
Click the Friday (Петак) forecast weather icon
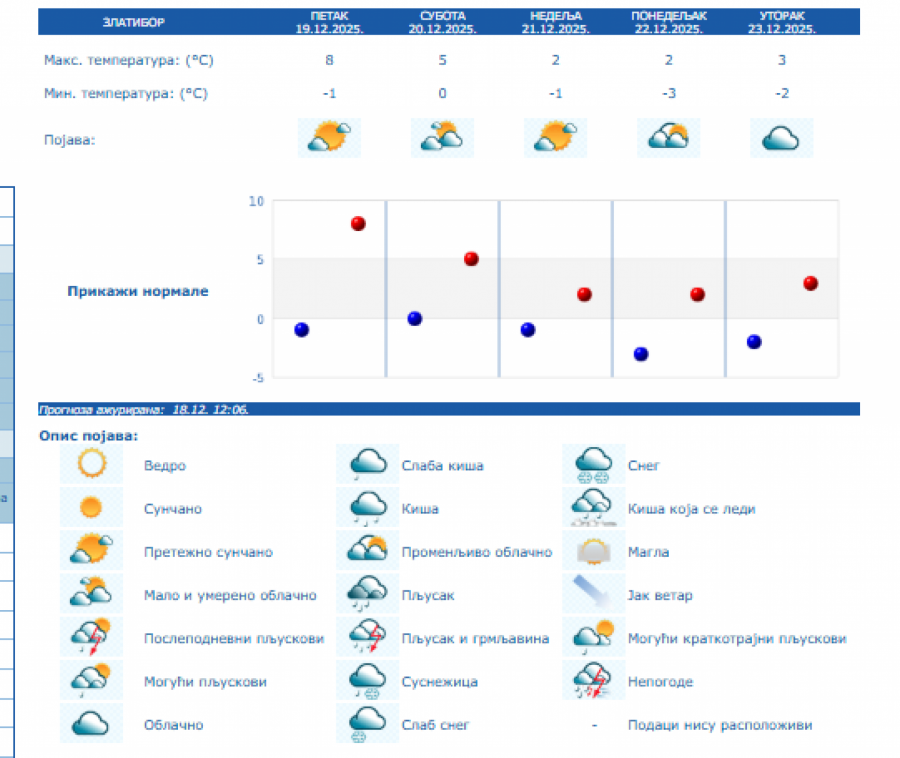point(329,137)
